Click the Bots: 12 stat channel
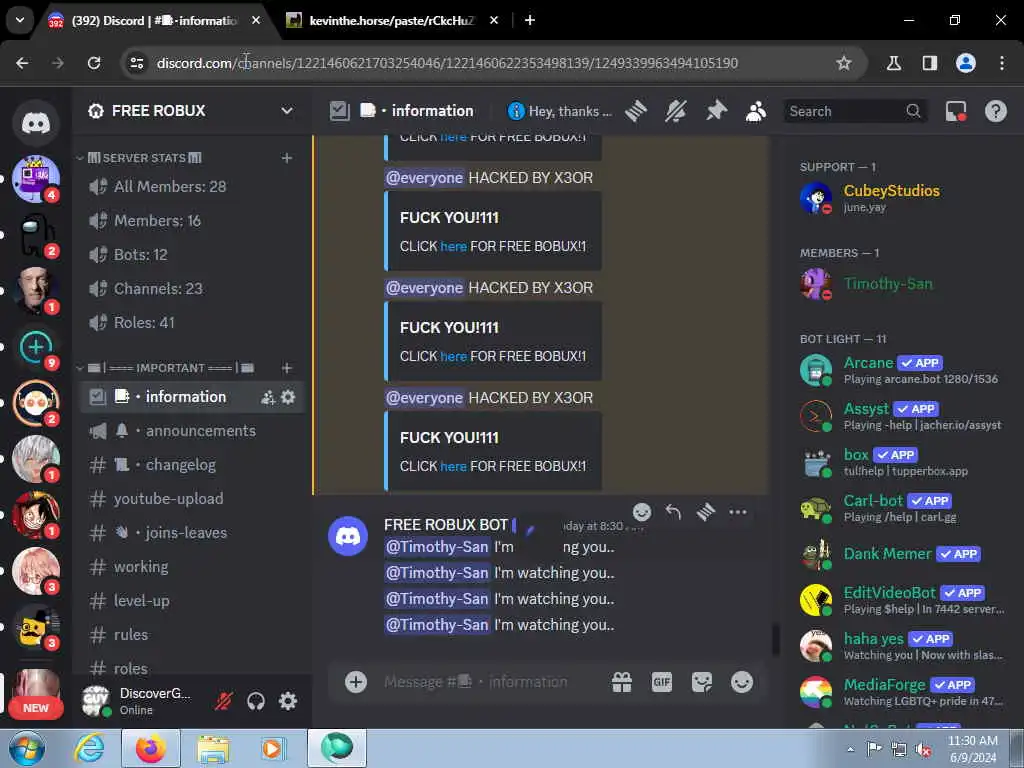The height and width of the screenshot is (768, 1024). (193, 254)
